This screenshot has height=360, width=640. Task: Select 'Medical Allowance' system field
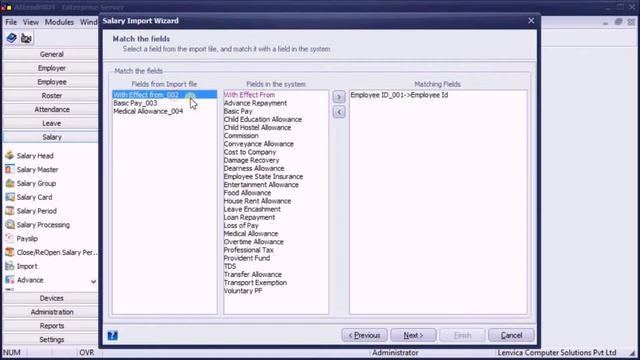click(251, 233)
